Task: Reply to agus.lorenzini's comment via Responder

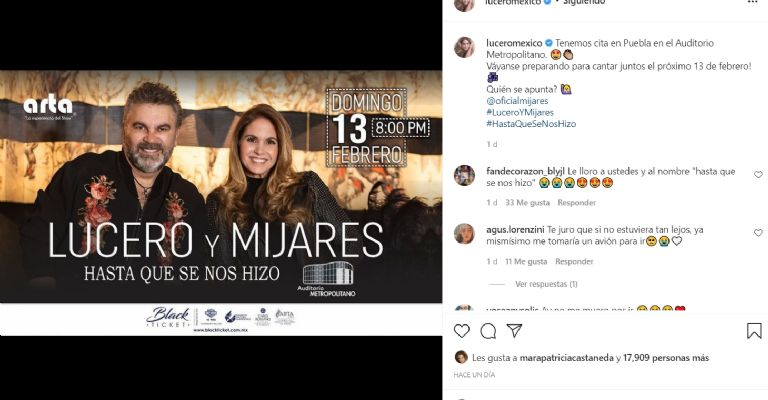Action: pos(574,262)
